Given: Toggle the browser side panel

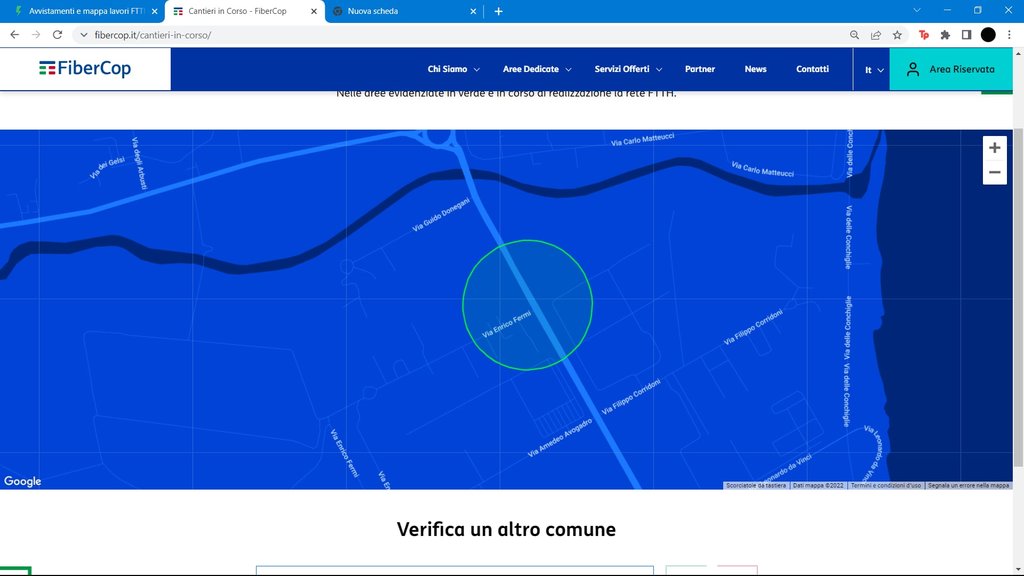Looking at the screenshot, I should click(x=967, y=35).
